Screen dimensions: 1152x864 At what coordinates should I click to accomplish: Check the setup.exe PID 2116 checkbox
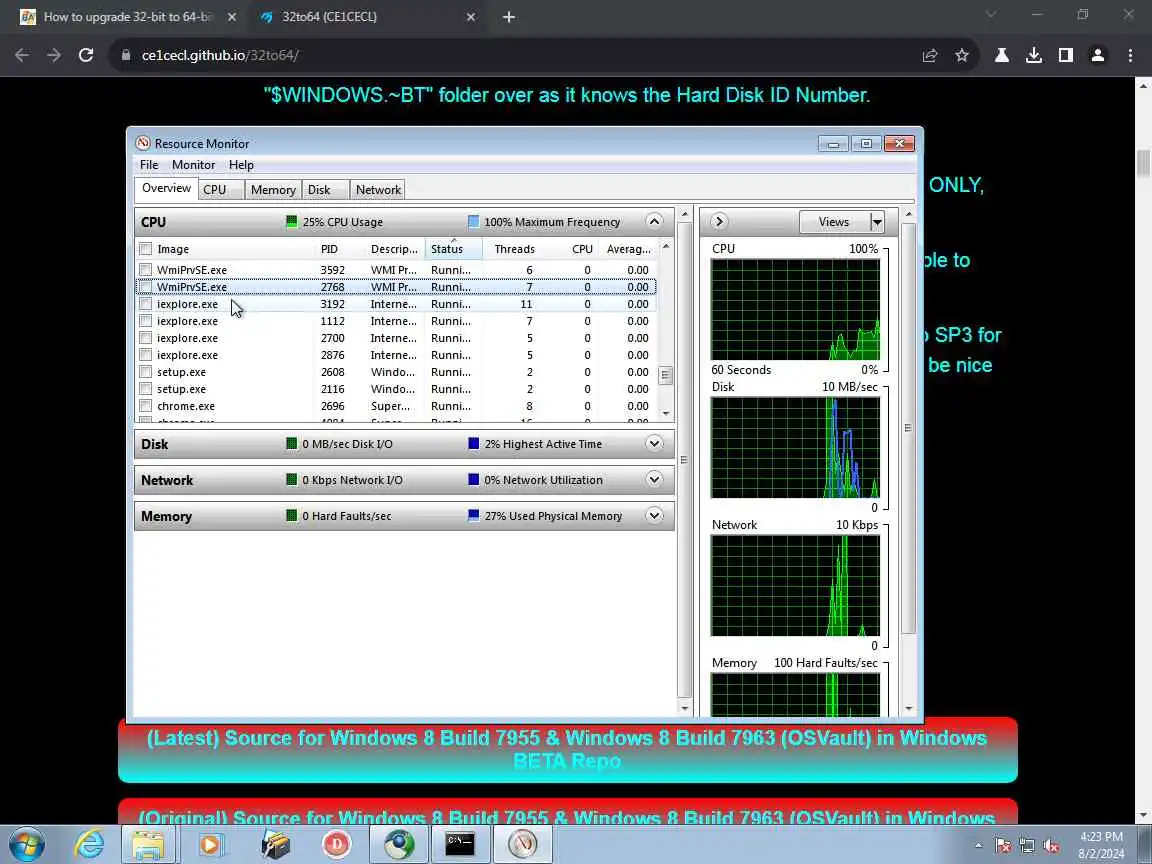[x=145, y=389]
